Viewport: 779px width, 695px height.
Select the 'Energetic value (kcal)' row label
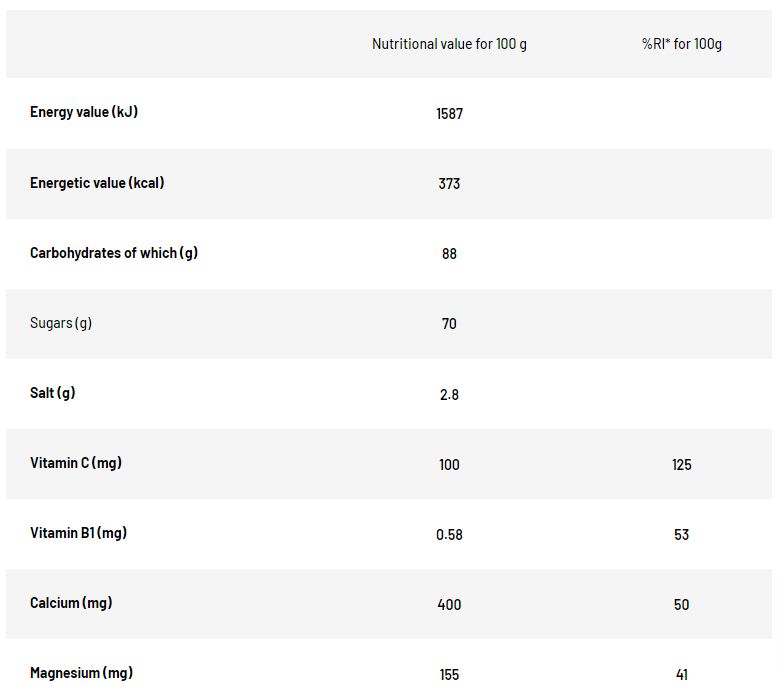click(97, 183)
